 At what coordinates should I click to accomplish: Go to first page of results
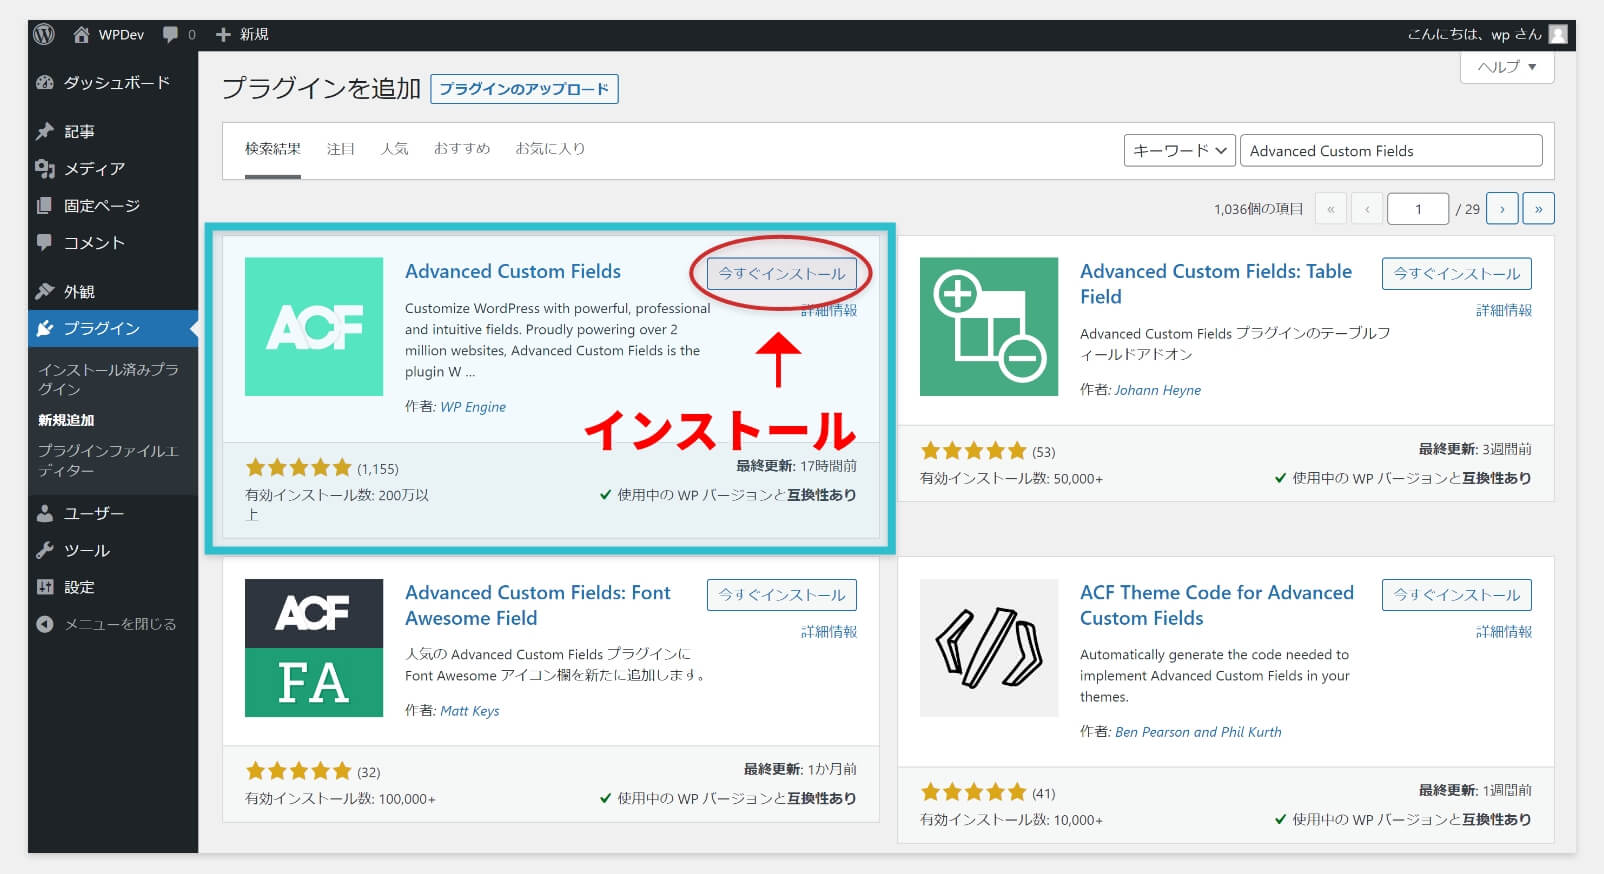coord(1330,209)
